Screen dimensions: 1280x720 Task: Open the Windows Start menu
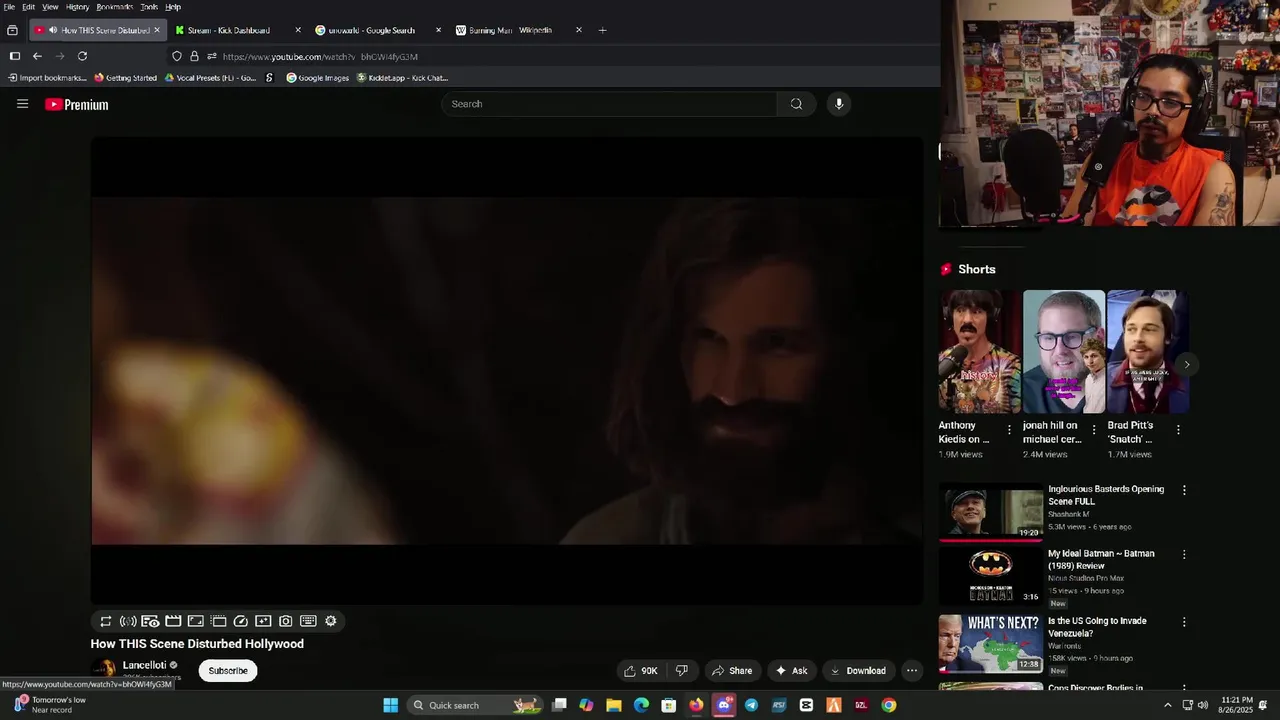click(x=390, y=705)
